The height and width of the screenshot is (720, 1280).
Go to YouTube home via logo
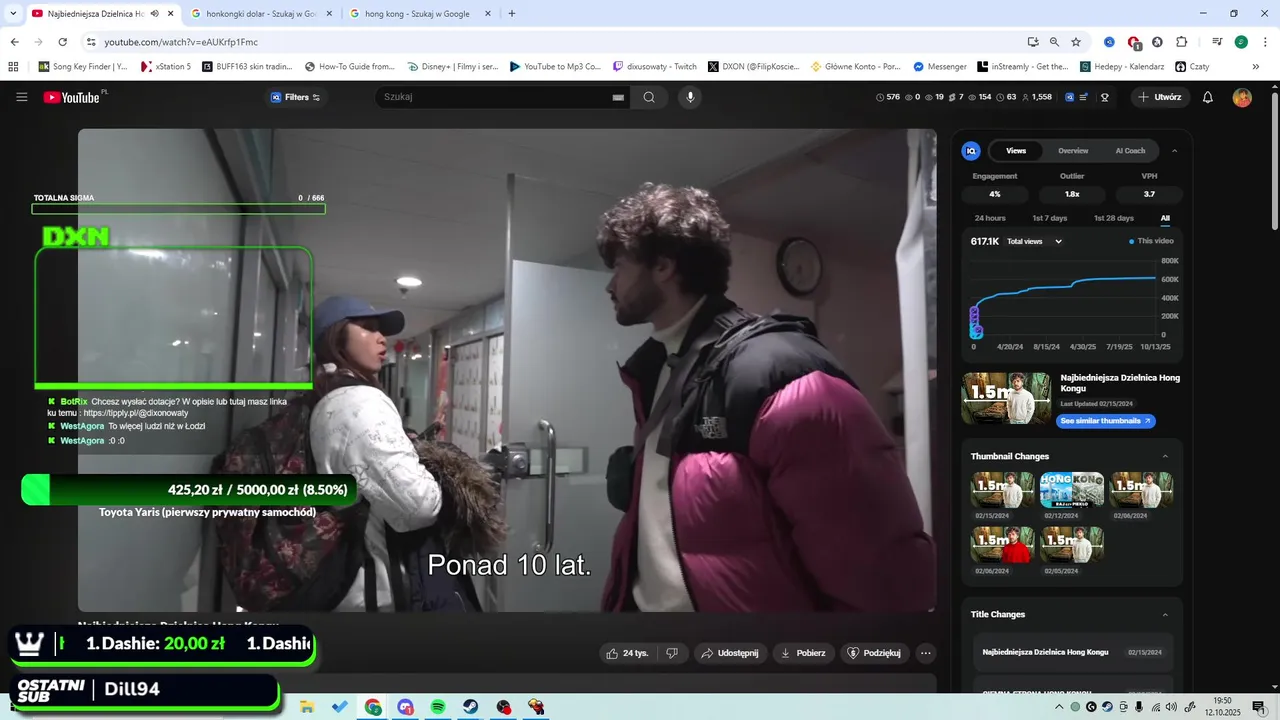click(x=72, y=97)
